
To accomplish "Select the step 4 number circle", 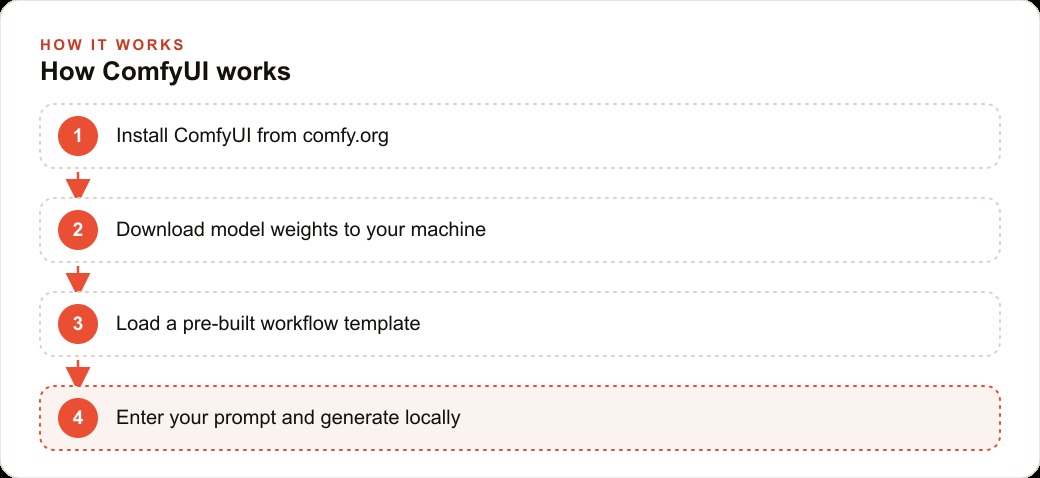I will click(78, 418).
